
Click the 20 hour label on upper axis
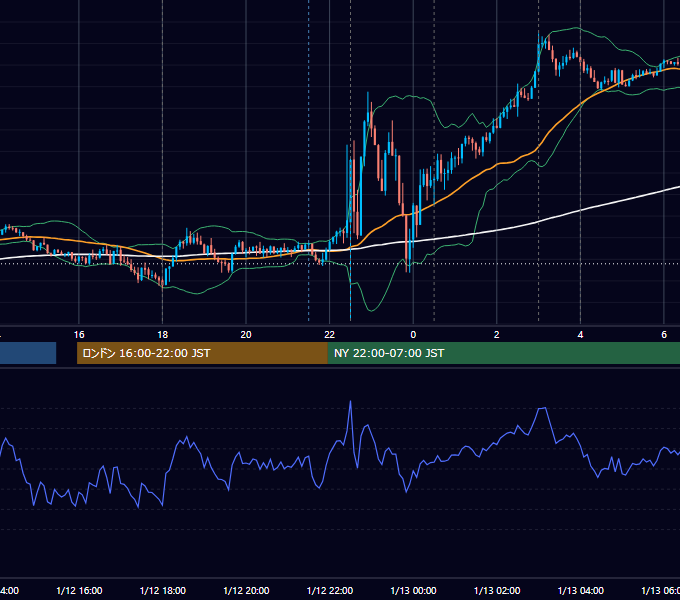click(246, 335)
